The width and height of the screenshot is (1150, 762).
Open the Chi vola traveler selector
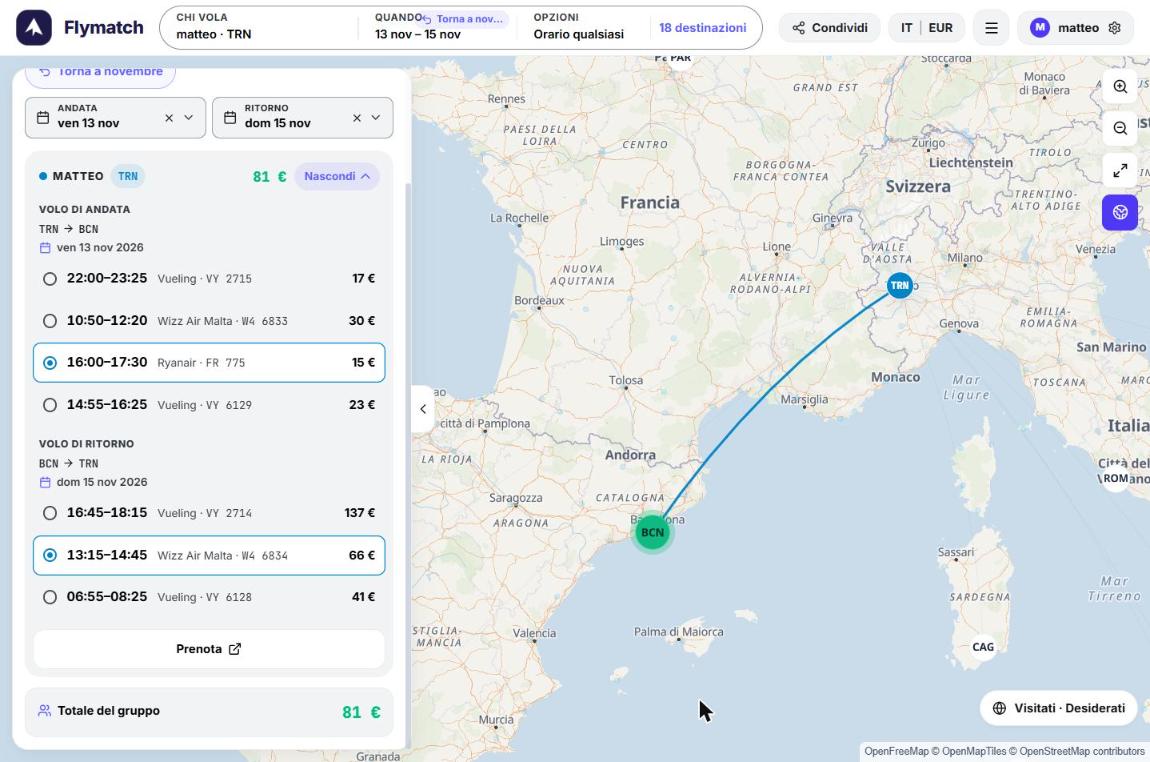260,27
